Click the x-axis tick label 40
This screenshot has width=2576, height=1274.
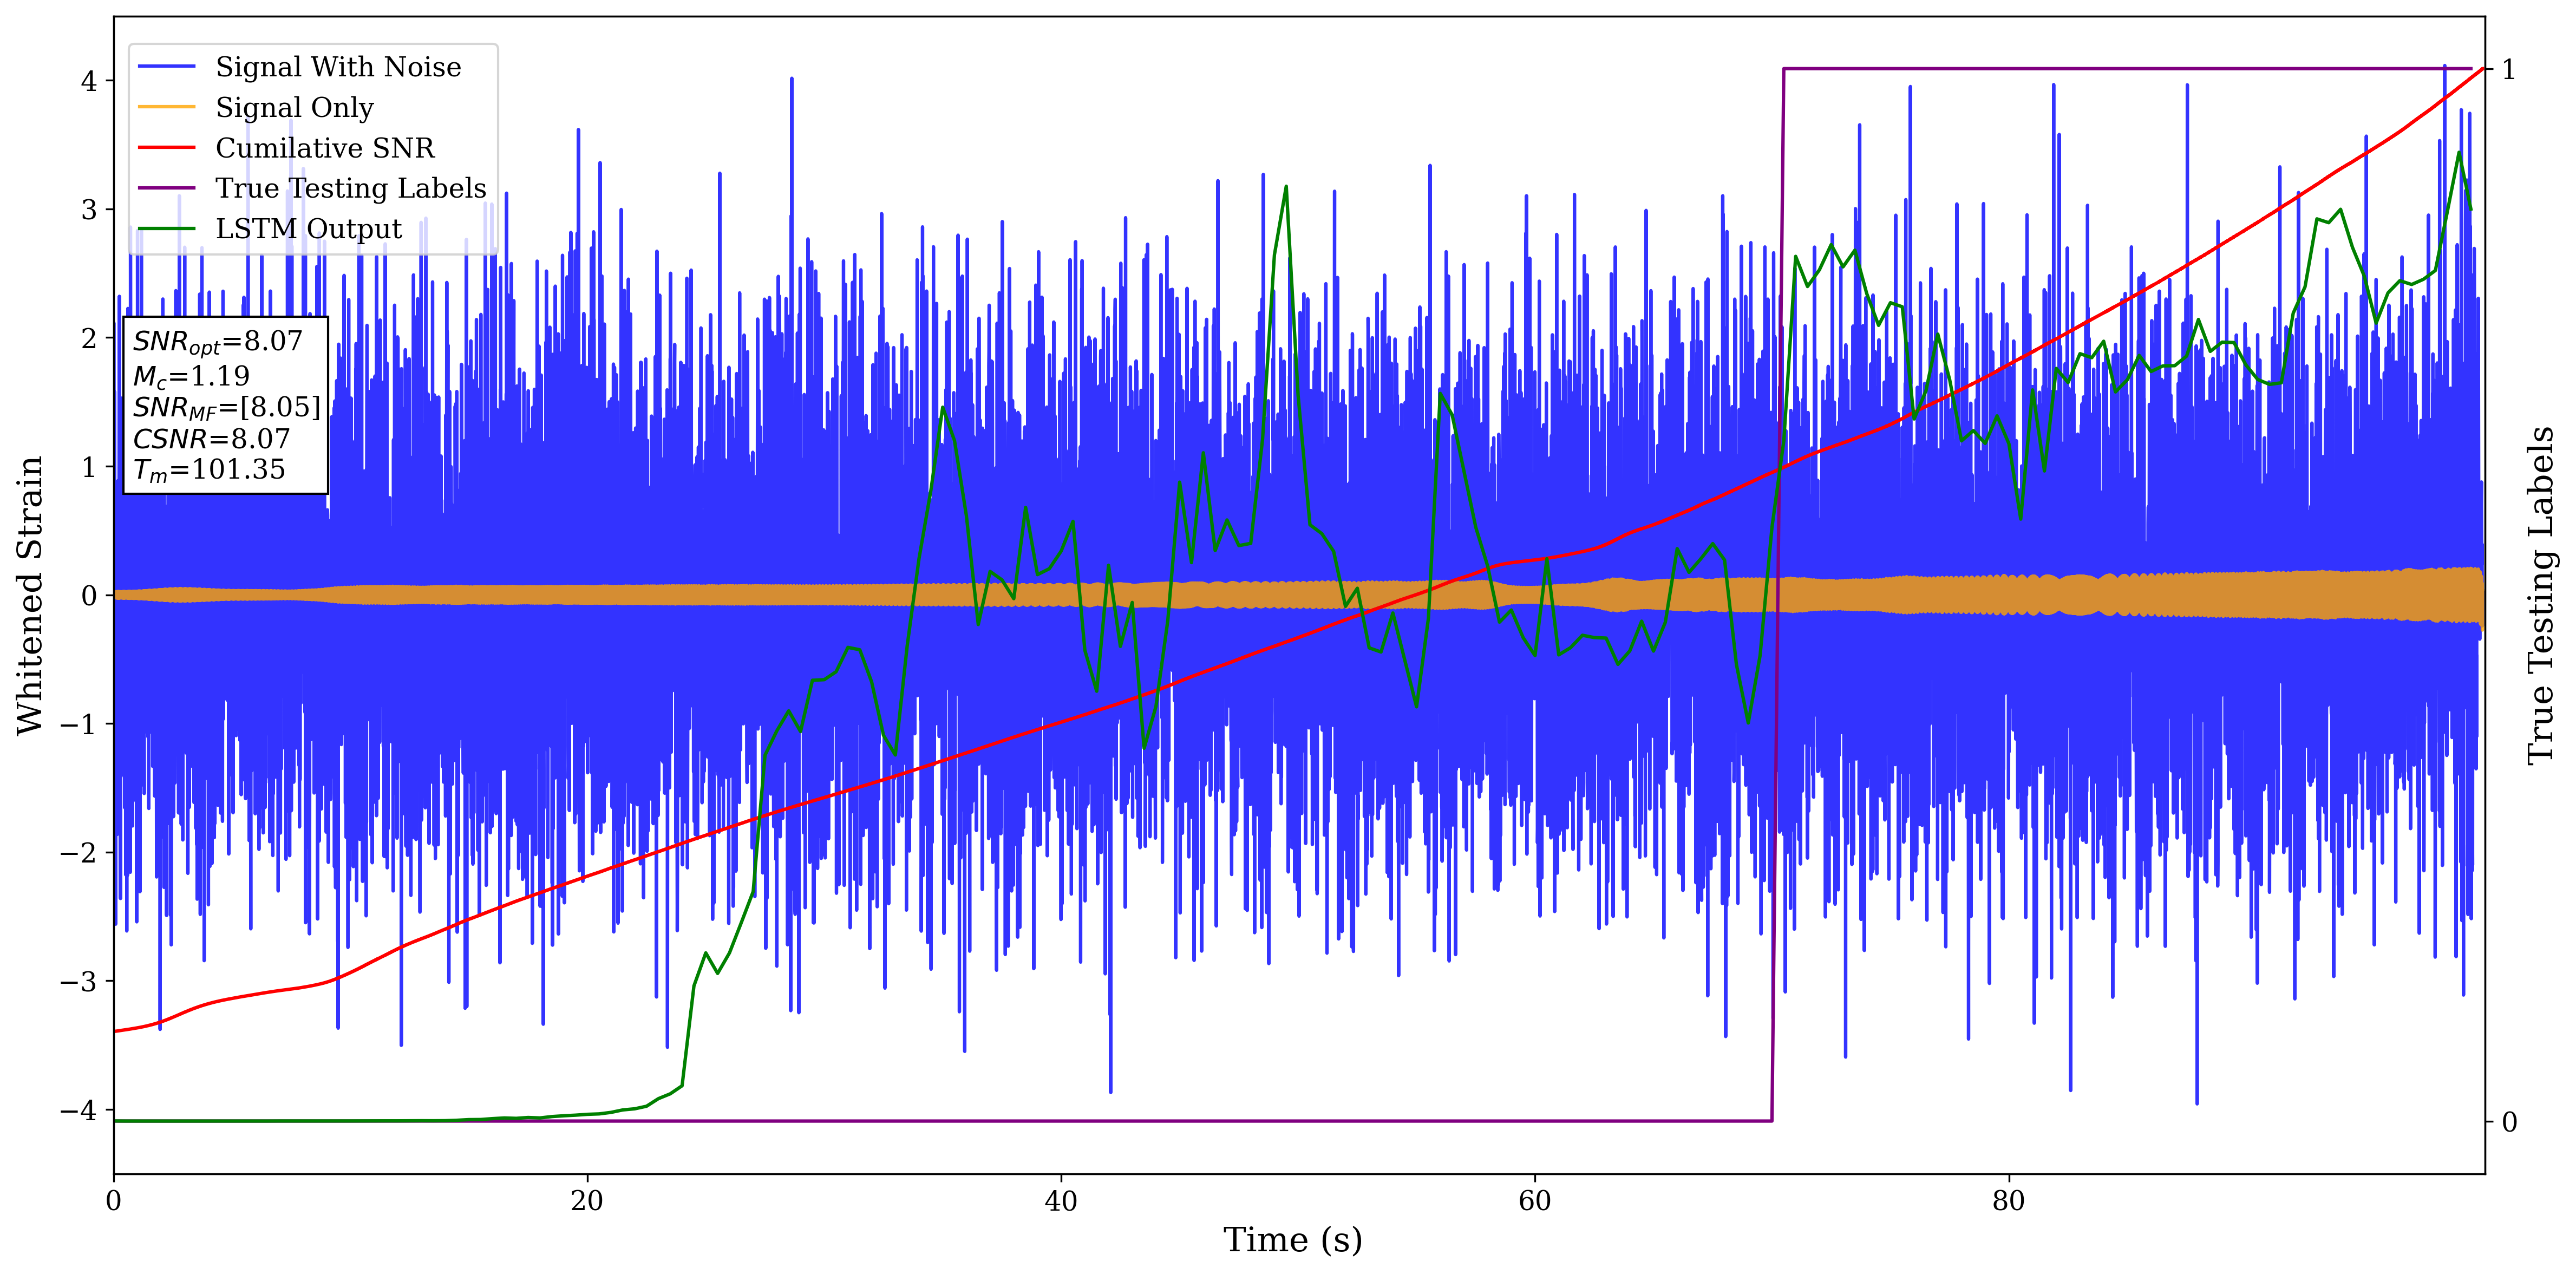tap(1060, 1201)
